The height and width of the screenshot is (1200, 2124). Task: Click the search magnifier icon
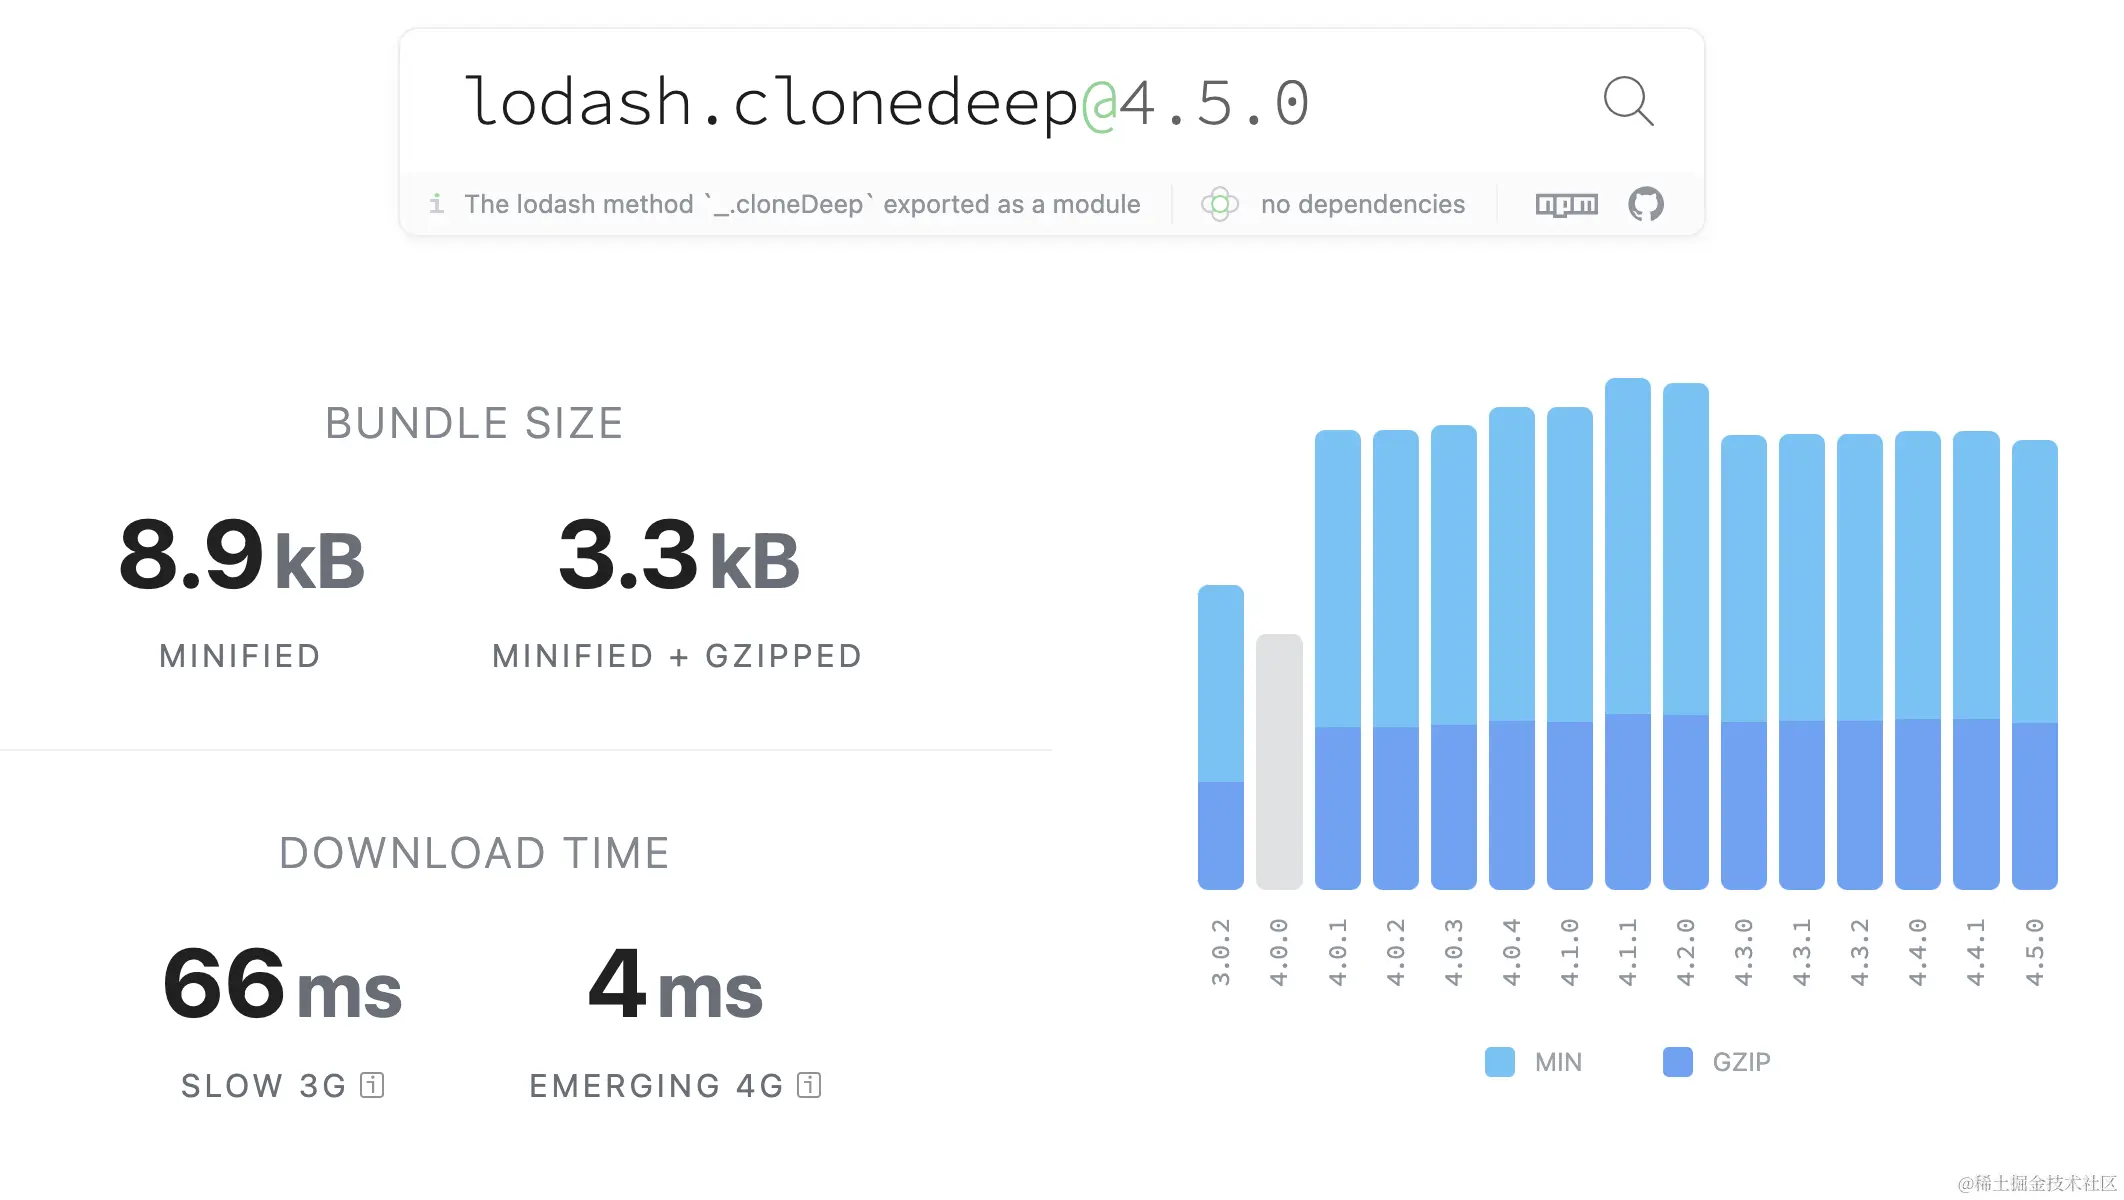pos(1628,101)
